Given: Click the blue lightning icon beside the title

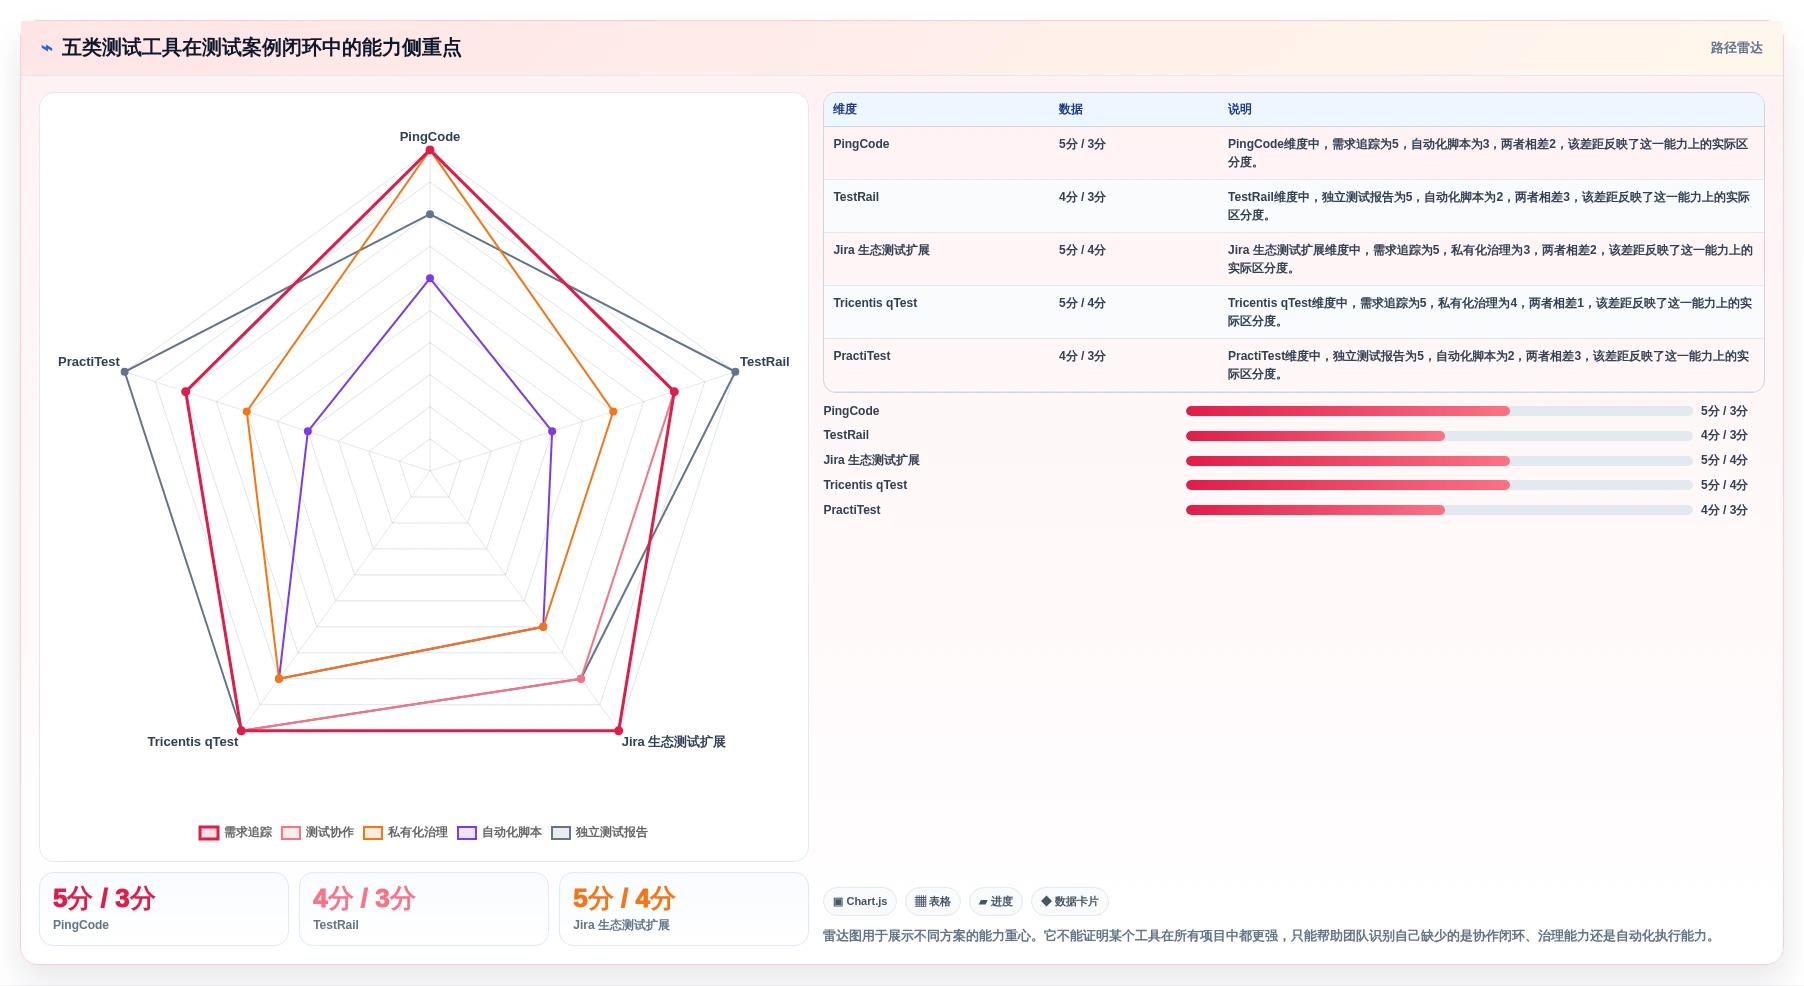Looking at the screenshot, I should (47, 48).
